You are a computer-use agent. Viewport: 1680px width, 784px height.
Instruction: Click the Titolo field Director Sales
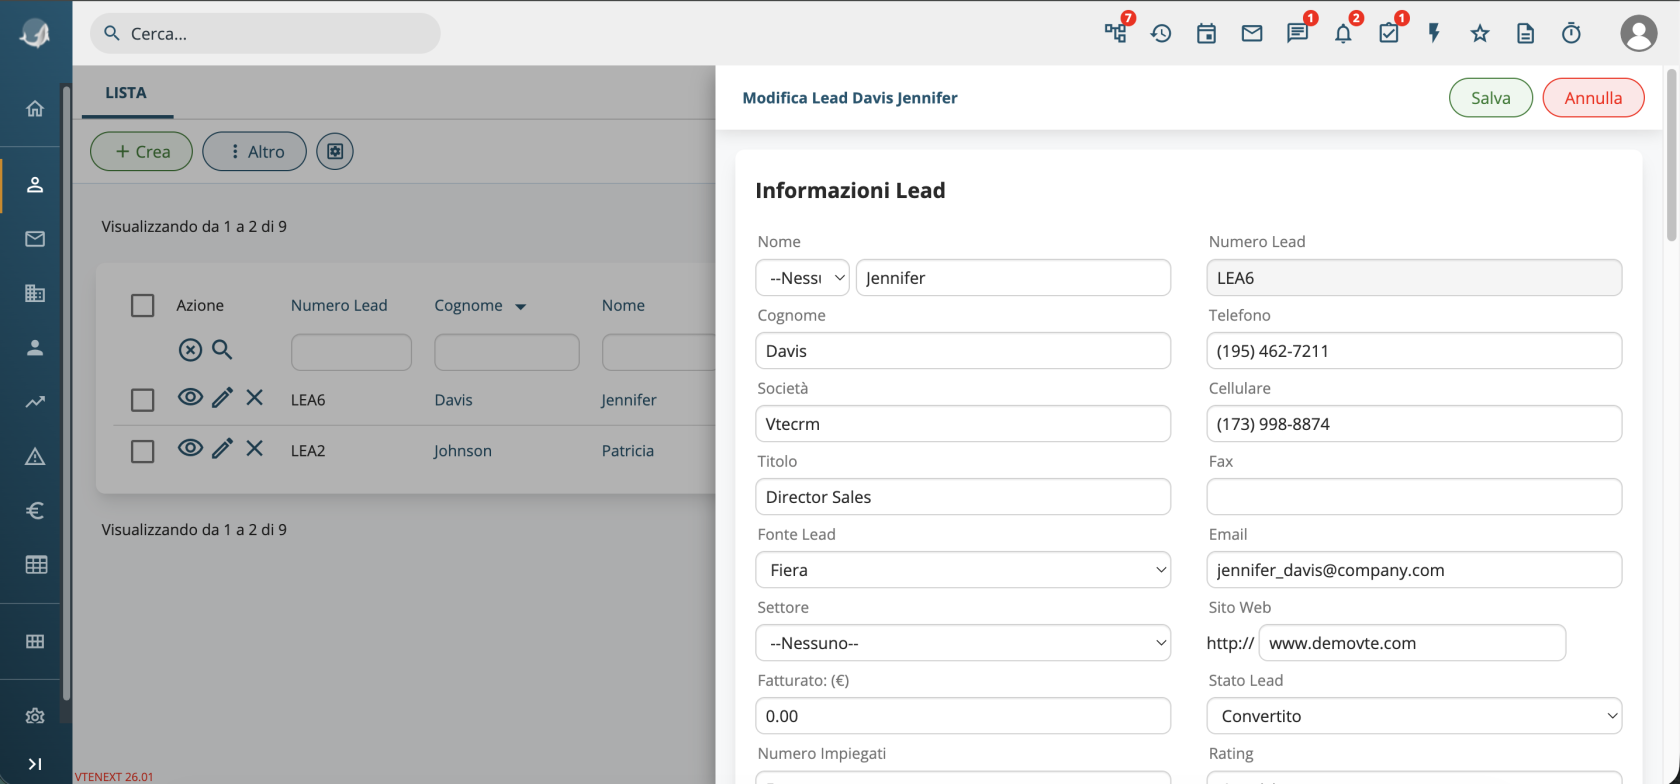pyautogui.click(x=963, y=497)
